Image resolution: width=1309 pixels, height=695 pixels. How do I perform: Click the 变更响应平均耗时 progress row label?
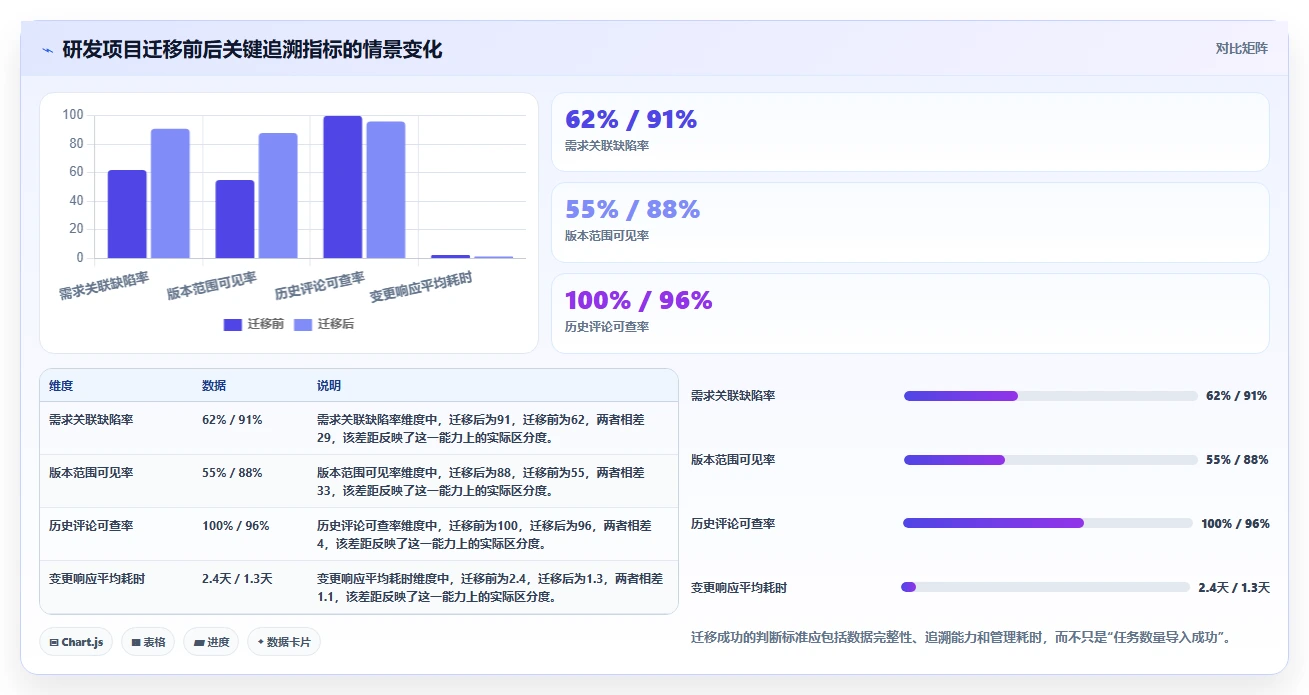(x=739, y=588)
